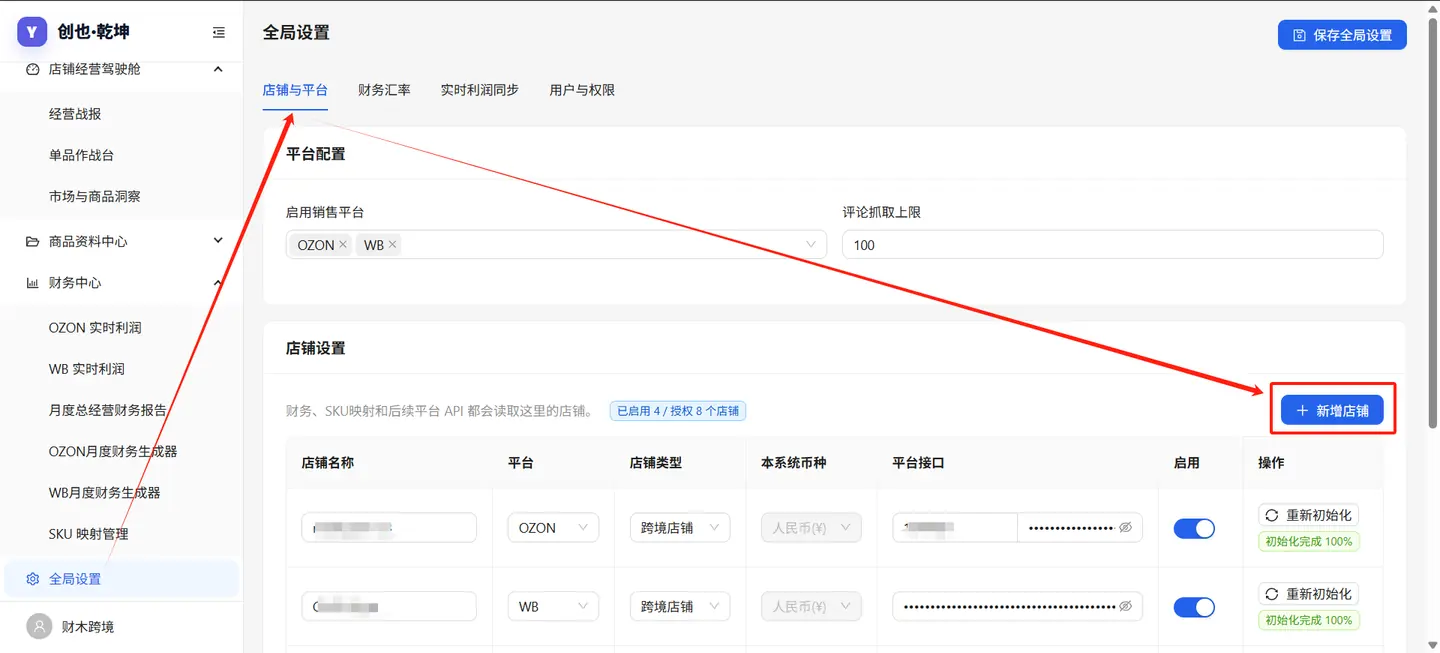
Task: Remove the OZON platform tag
Action: (x=343, y=245)
